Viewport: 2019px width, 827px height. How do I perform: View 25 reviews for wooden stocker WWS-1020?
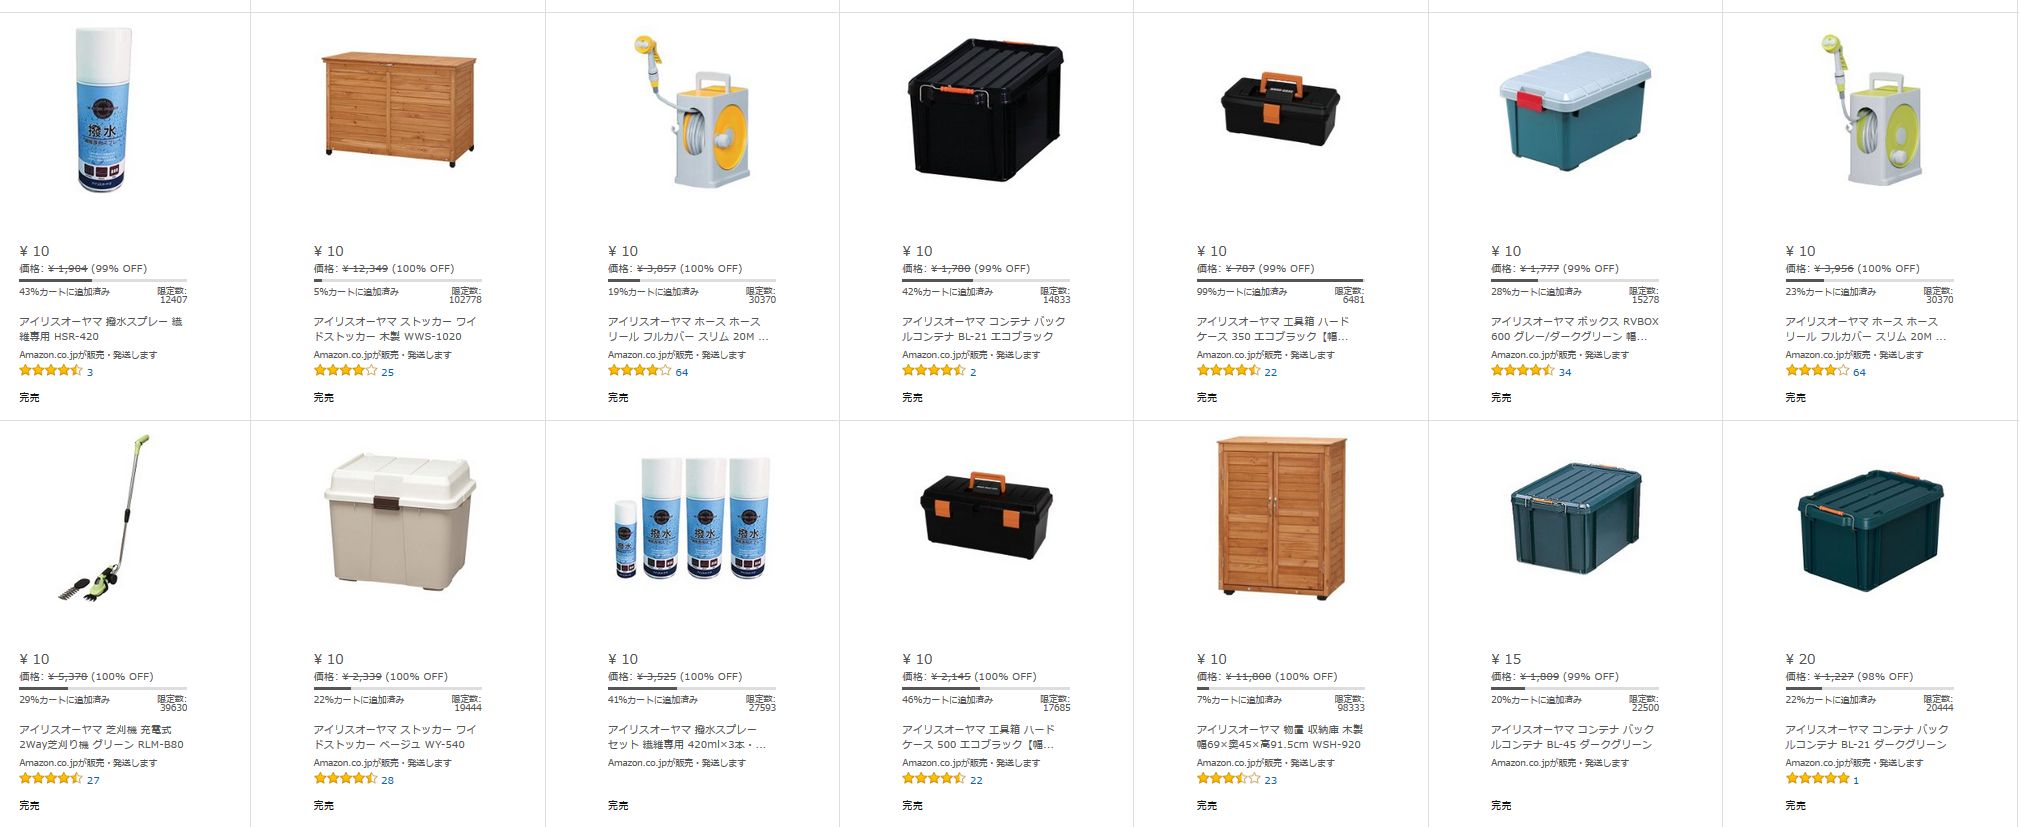[x=387, y=372]
